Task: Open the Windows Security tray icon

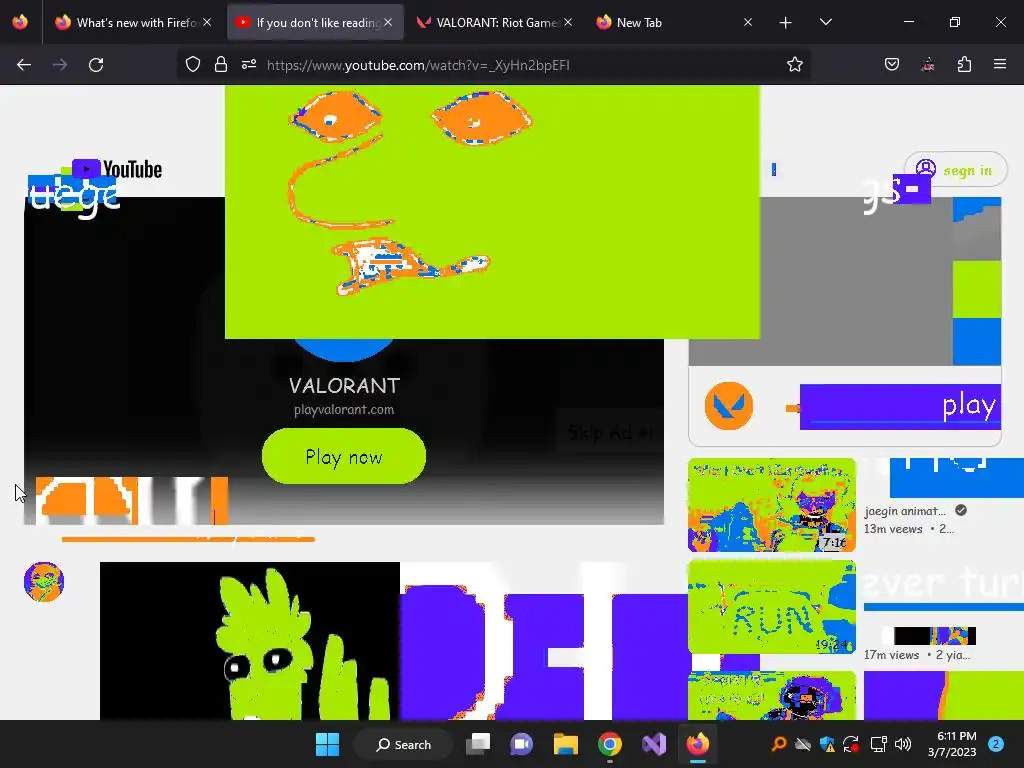Action: (827, 744)
